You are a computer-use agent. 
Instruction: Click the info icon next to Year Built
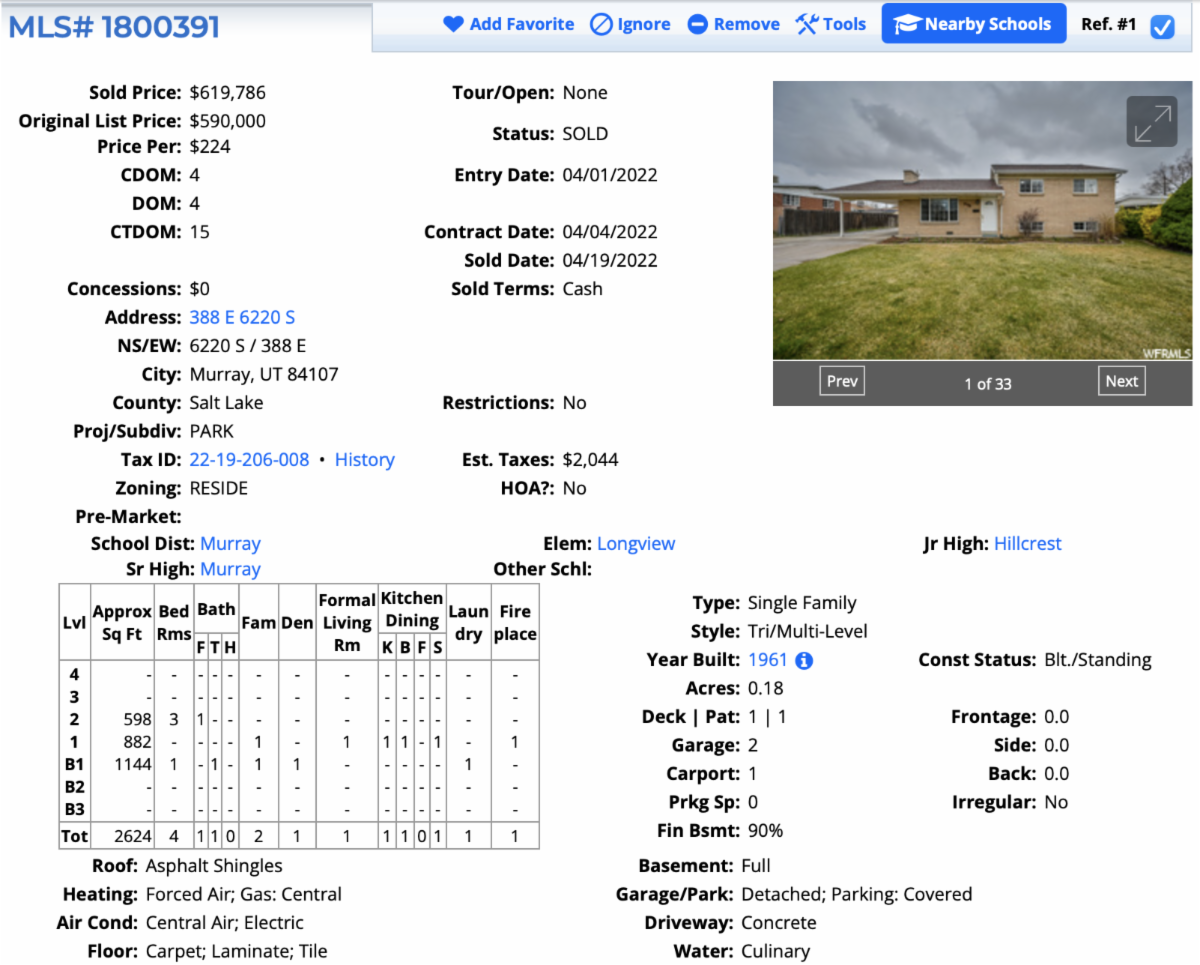click(805, 659)
